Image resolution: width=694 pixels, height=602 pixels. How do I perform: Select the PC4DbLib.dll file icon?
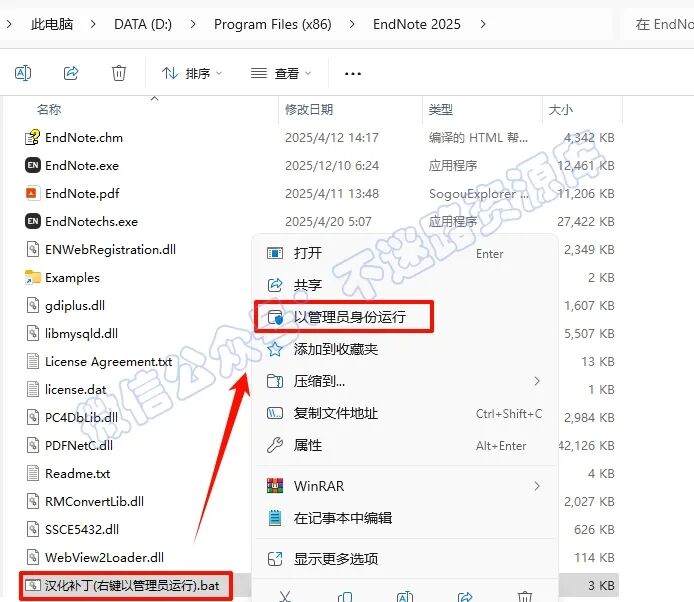pyautogui.click(x=33, y=417)
